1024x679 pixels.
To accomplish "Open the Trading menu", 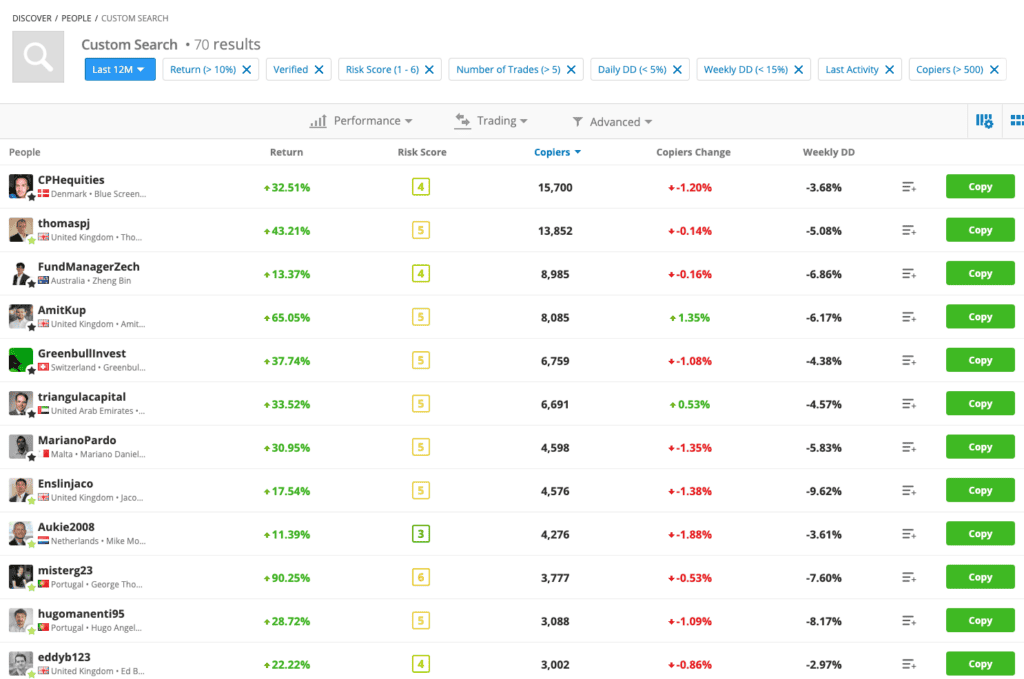I will pyautogui.click(x=491, y=121).
